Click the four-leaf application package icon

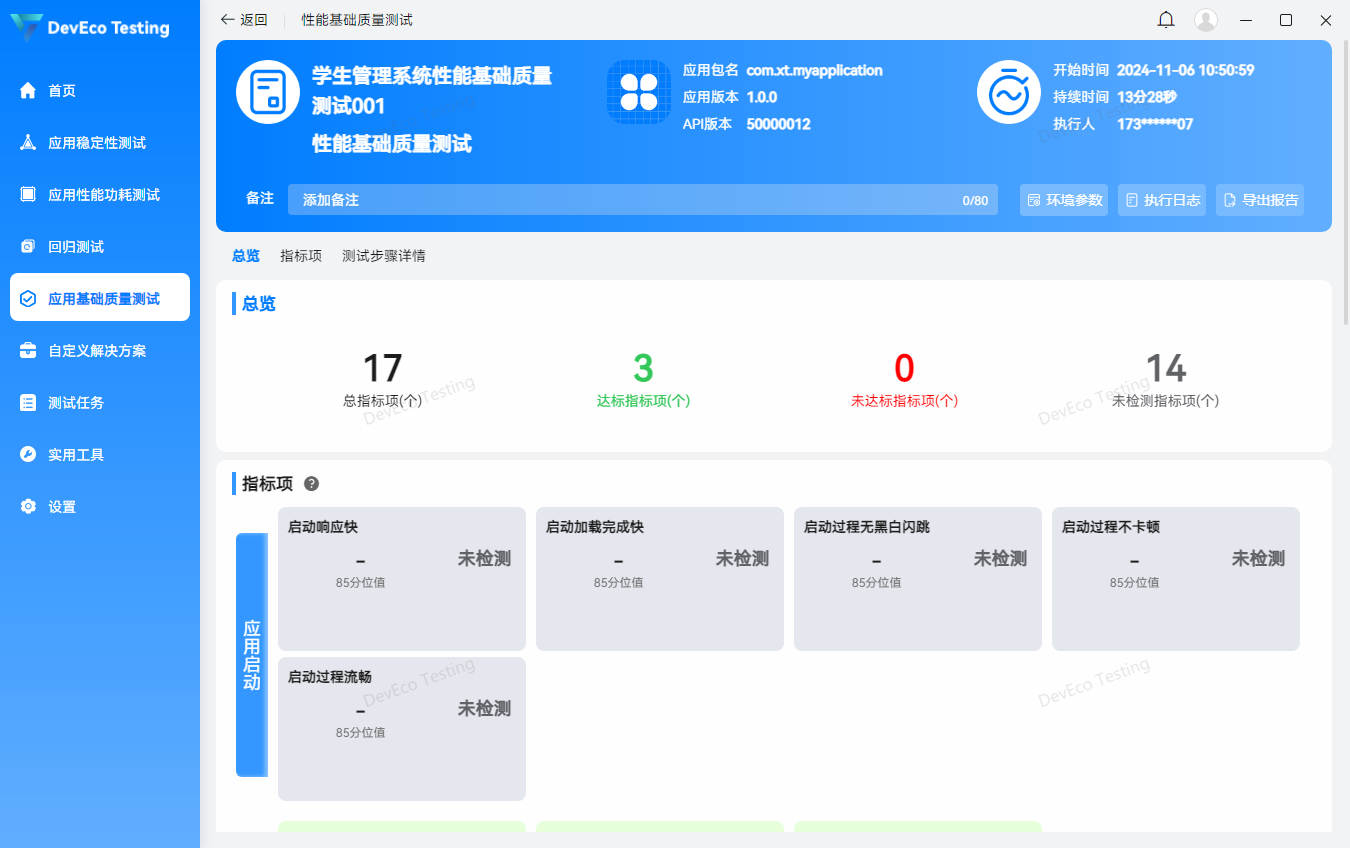(639, 92)
